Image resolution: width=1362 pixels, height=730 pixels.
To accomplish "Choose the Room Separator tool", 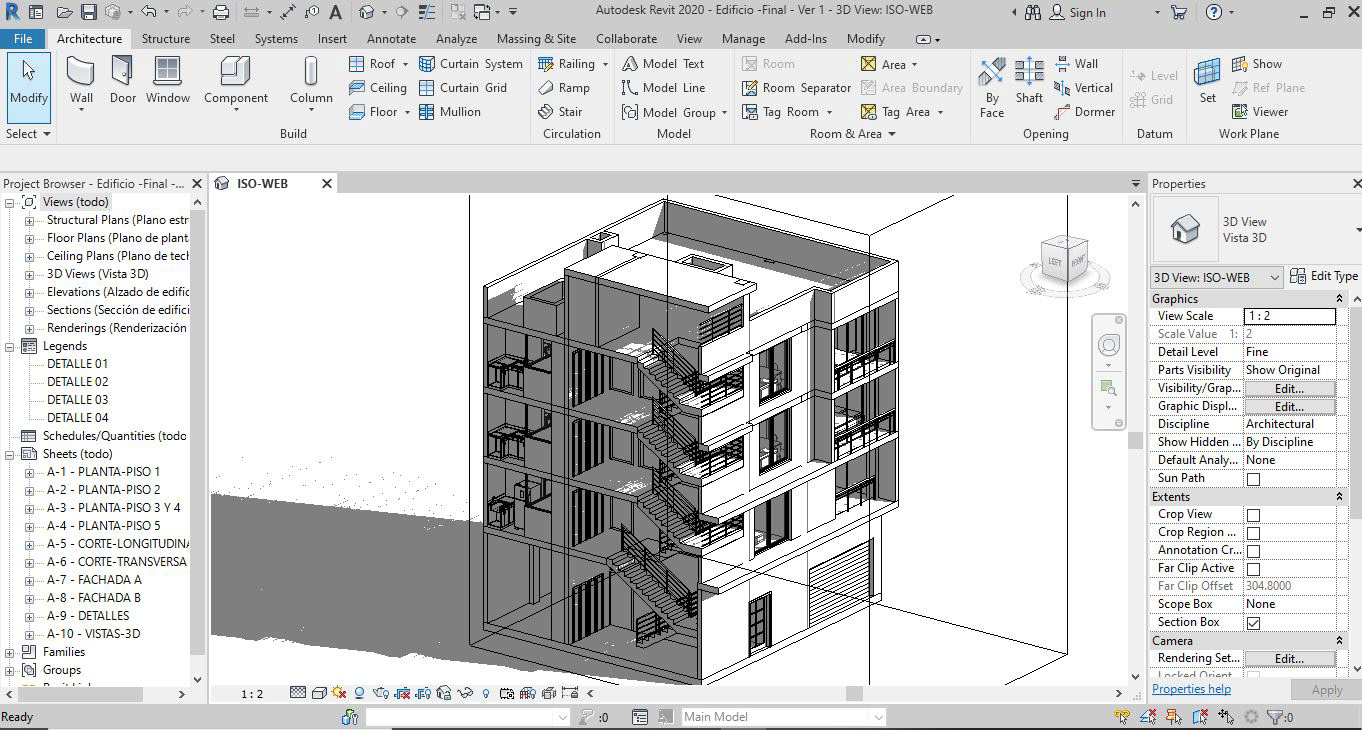I will click(796, 88).
